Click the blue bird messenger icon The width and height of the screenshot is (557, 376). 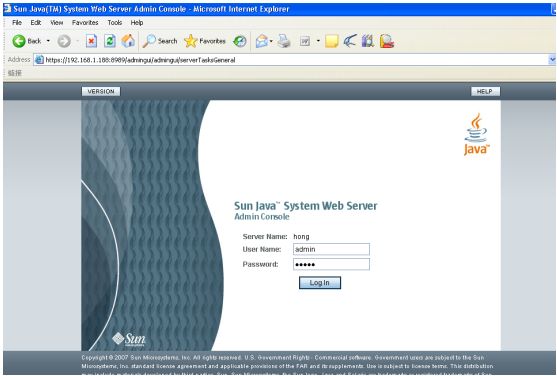(x=350, y=41)
